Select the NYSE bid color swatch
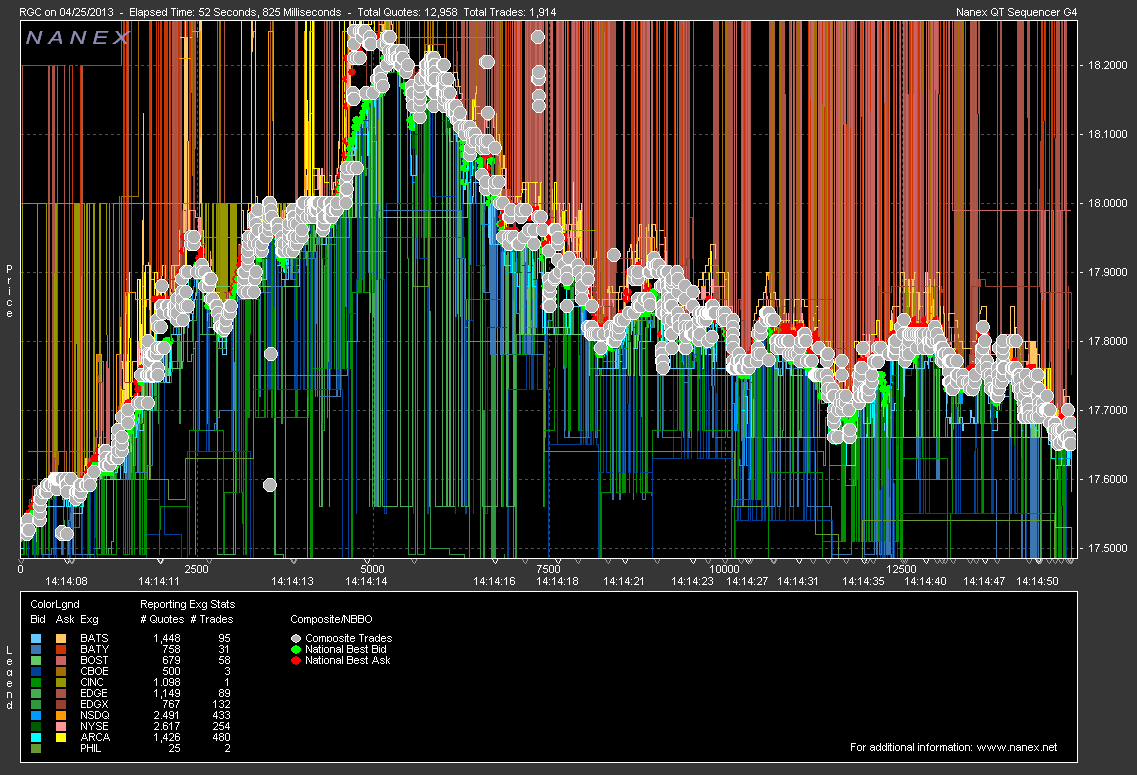 [36, 726]
